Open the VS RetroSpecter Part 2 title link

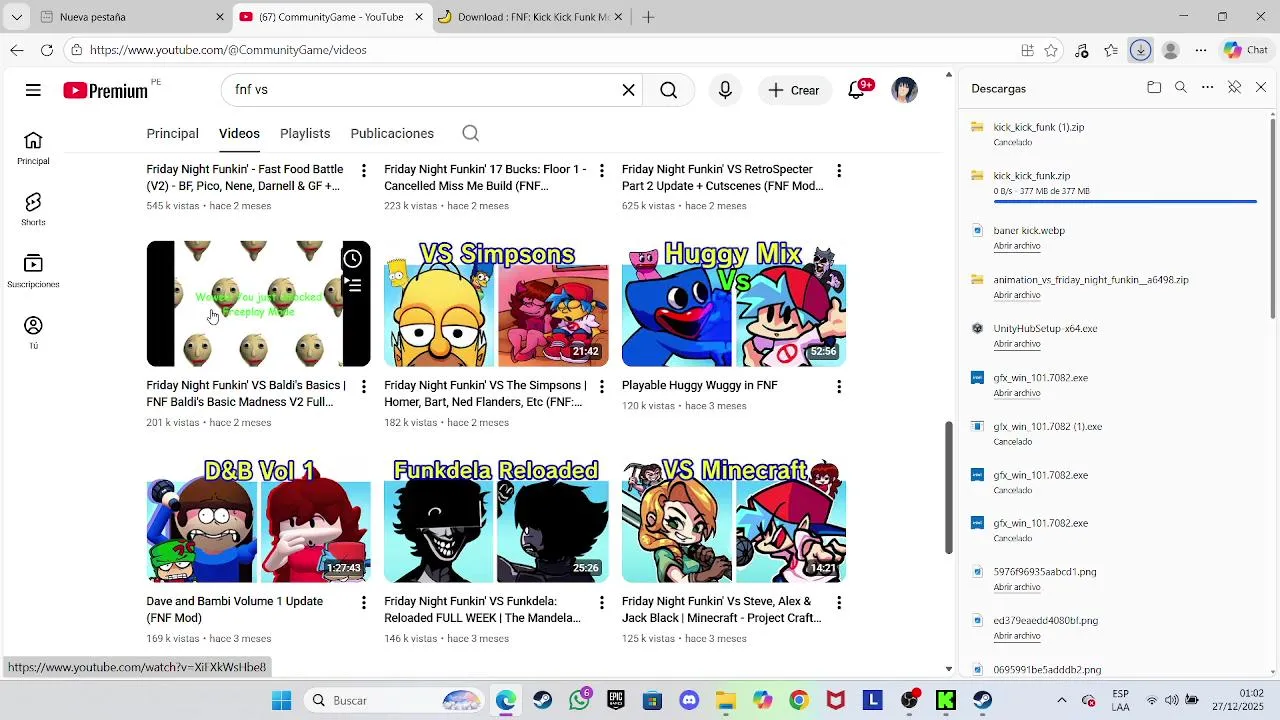pos(722,178)
